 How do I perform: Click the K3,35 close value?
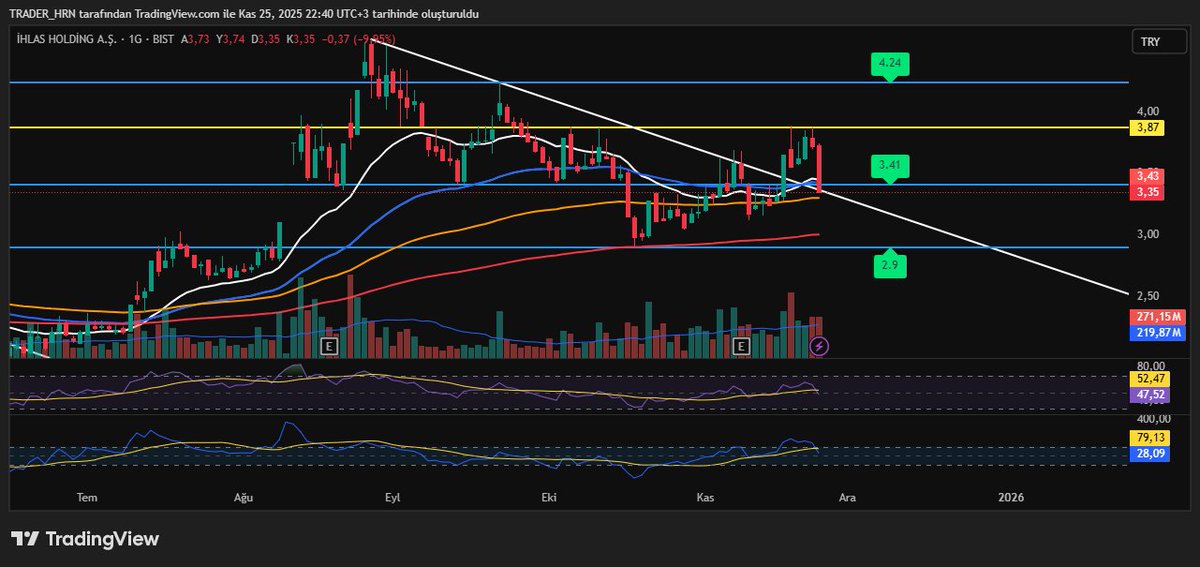tap(300, 39)
